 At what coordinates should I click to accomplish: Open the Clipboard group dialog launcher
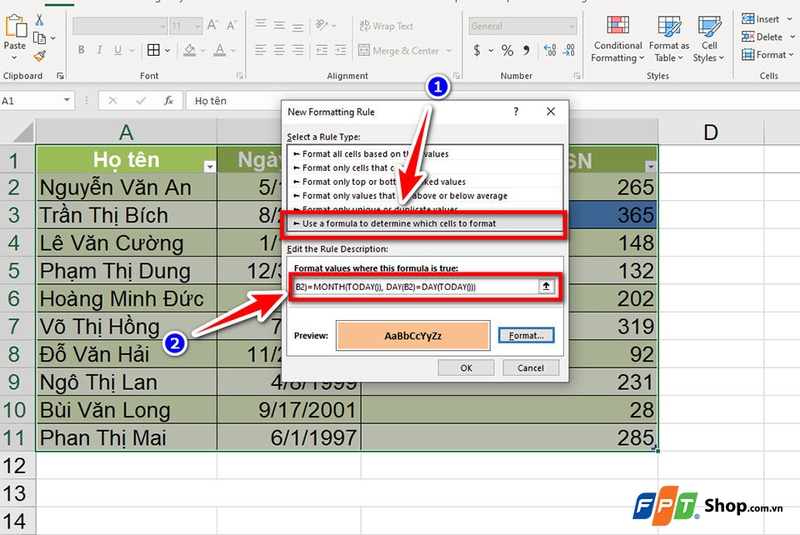tap(61, 75)
